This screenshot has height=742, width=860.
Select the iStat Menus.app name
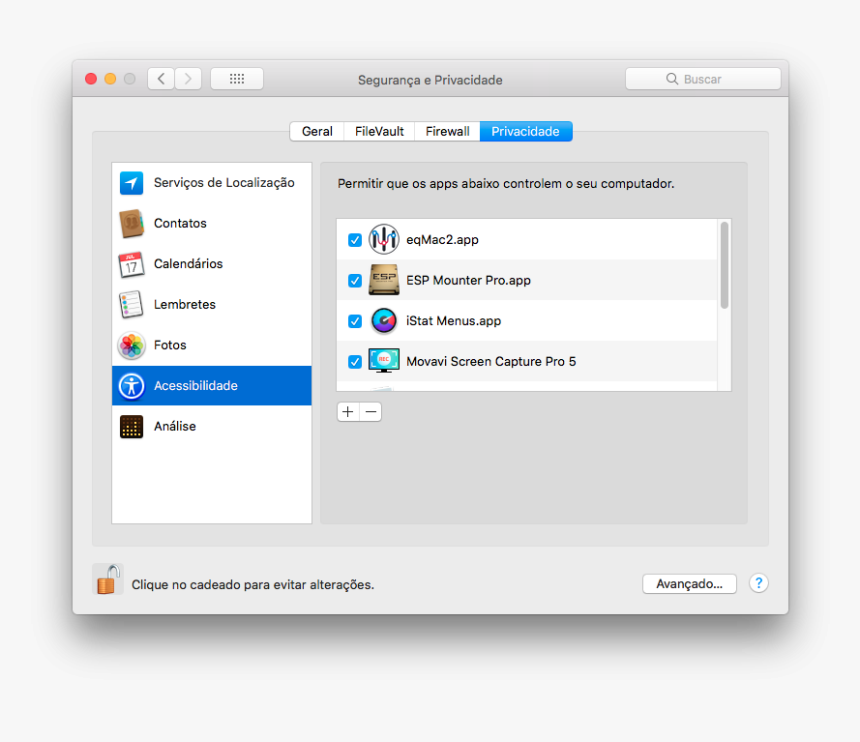[454, 321]
